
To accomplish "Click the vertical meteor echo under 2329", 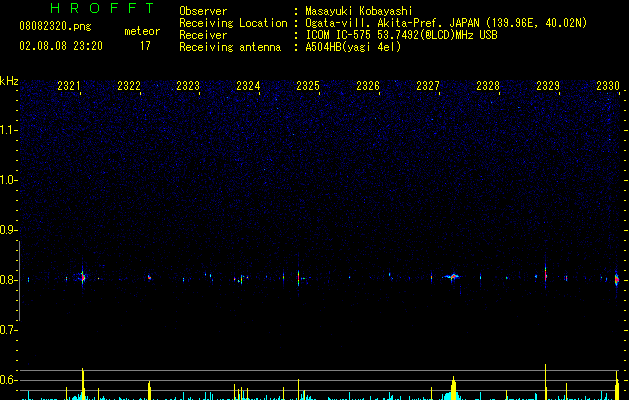I will 546,274.
